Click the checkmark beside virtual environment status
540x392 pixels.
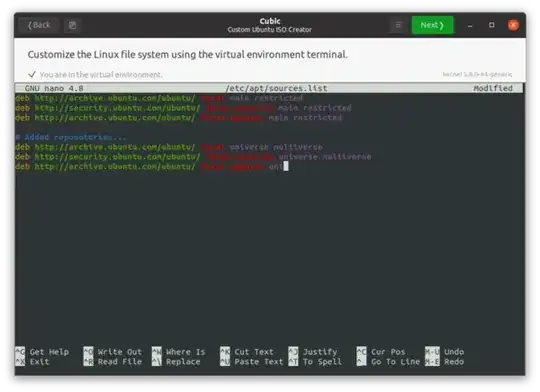pyautogui.click(x=32, y=74)
